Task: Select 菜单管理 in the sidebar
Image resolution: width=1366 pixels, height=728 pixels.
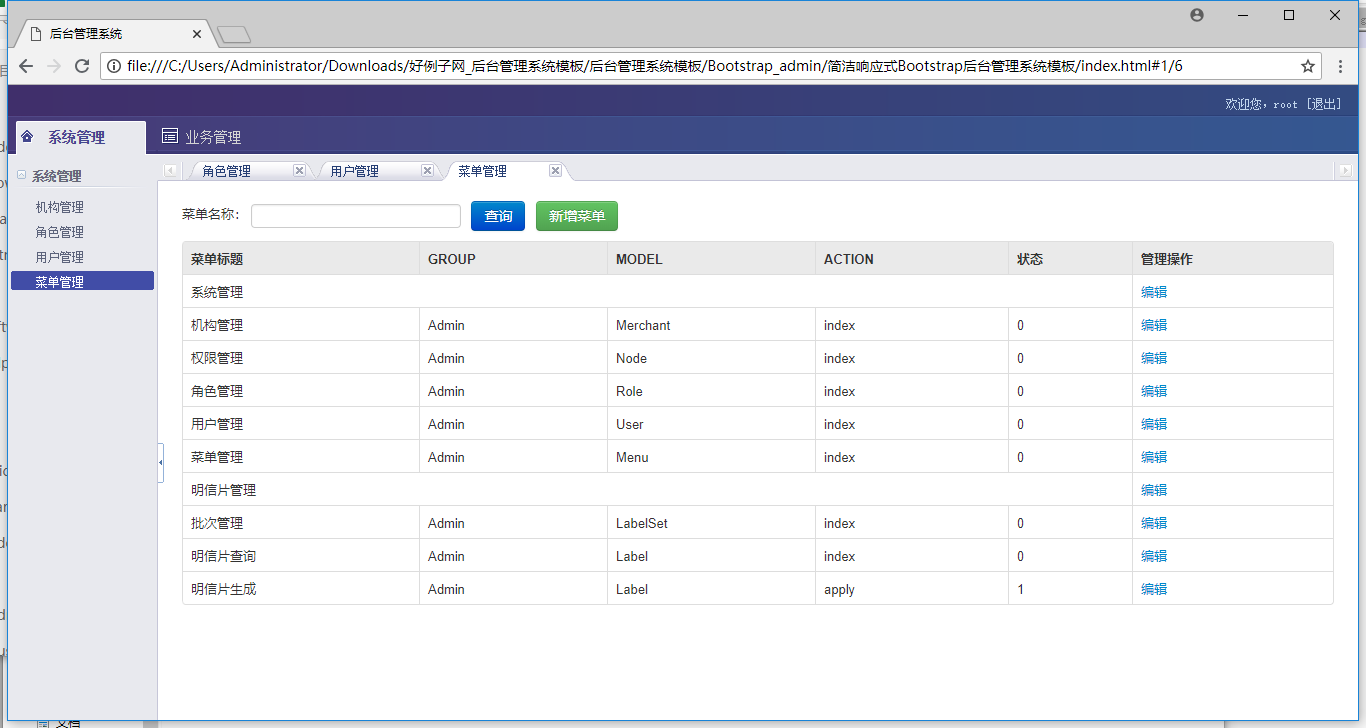Action: click(x=82, y=282)
